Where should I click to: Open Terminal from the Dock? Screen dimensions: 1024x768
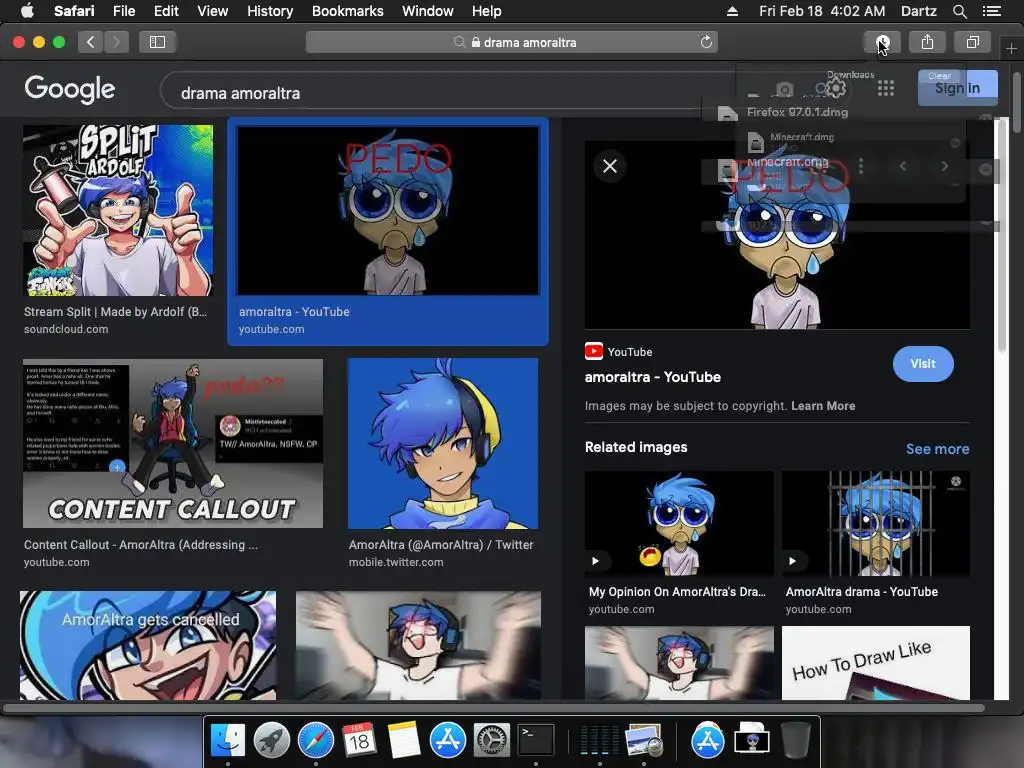coord(536,741)
